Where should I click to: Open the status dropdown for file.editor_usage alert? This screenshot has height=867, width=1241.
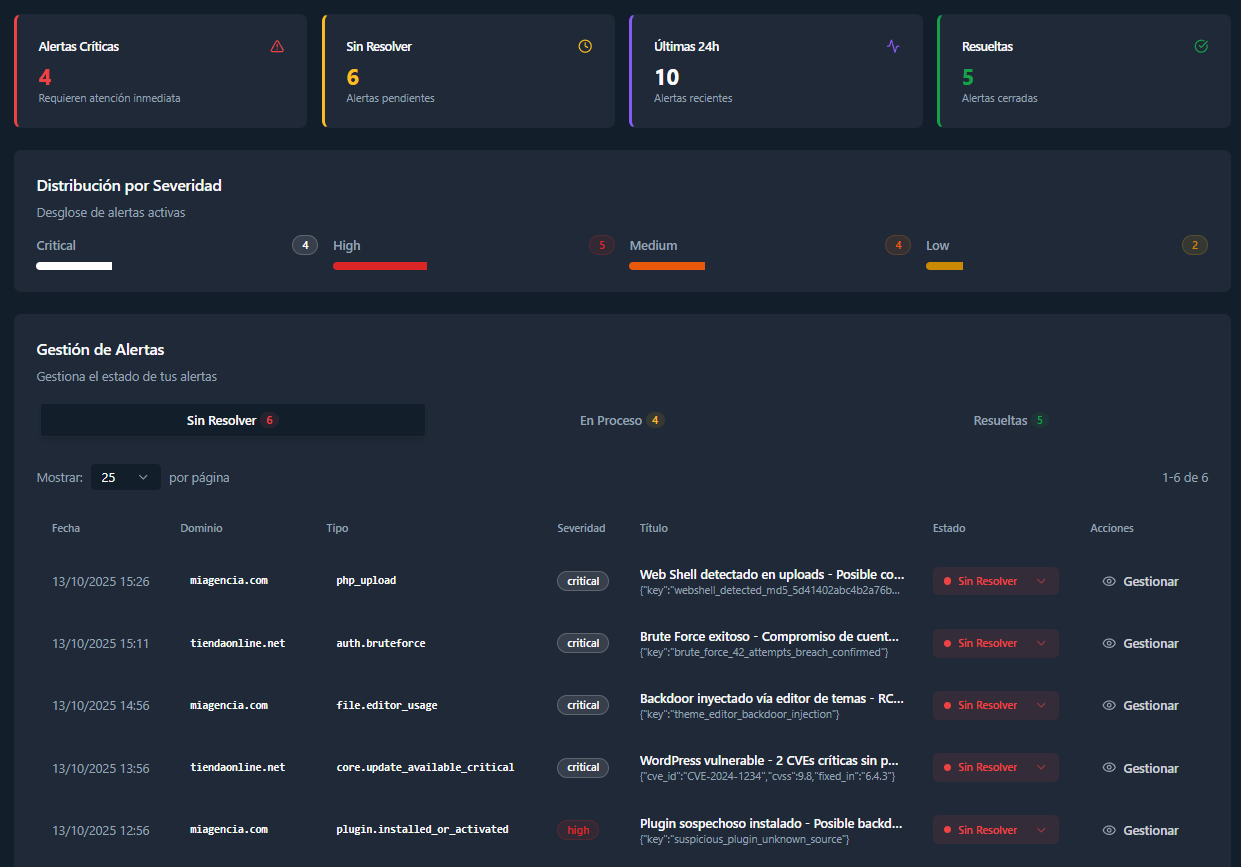pyautogui.click(x=995, y=705)
